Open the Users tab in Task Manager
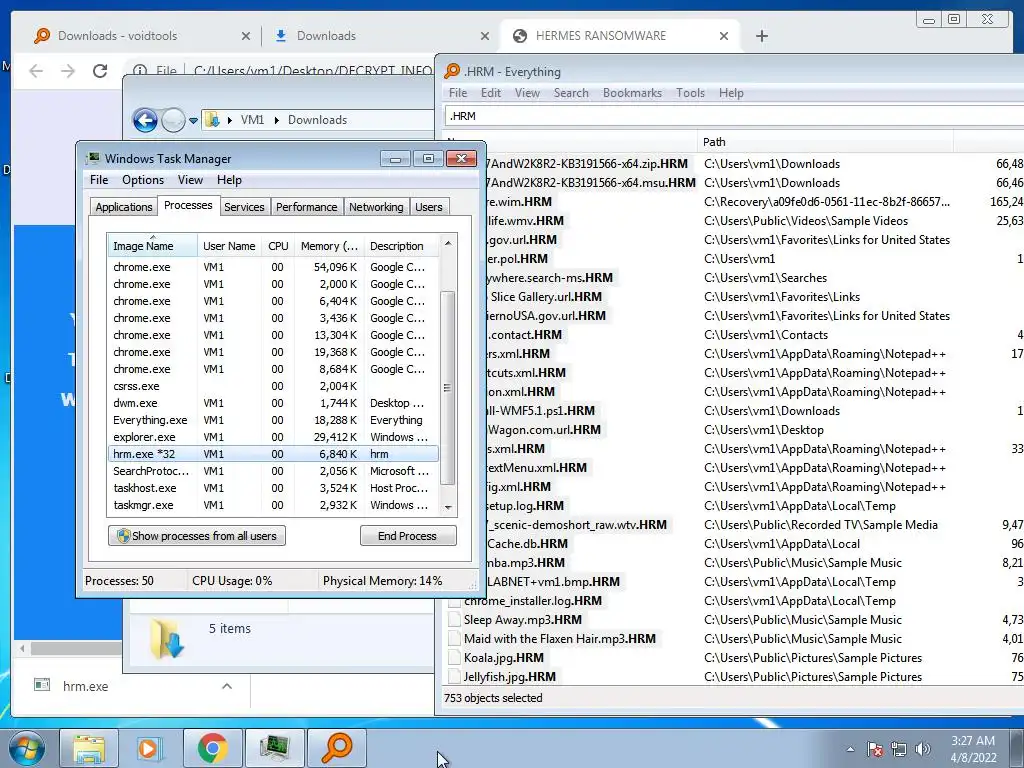Viewport: 1024px width, 768px height. point(428,207)
